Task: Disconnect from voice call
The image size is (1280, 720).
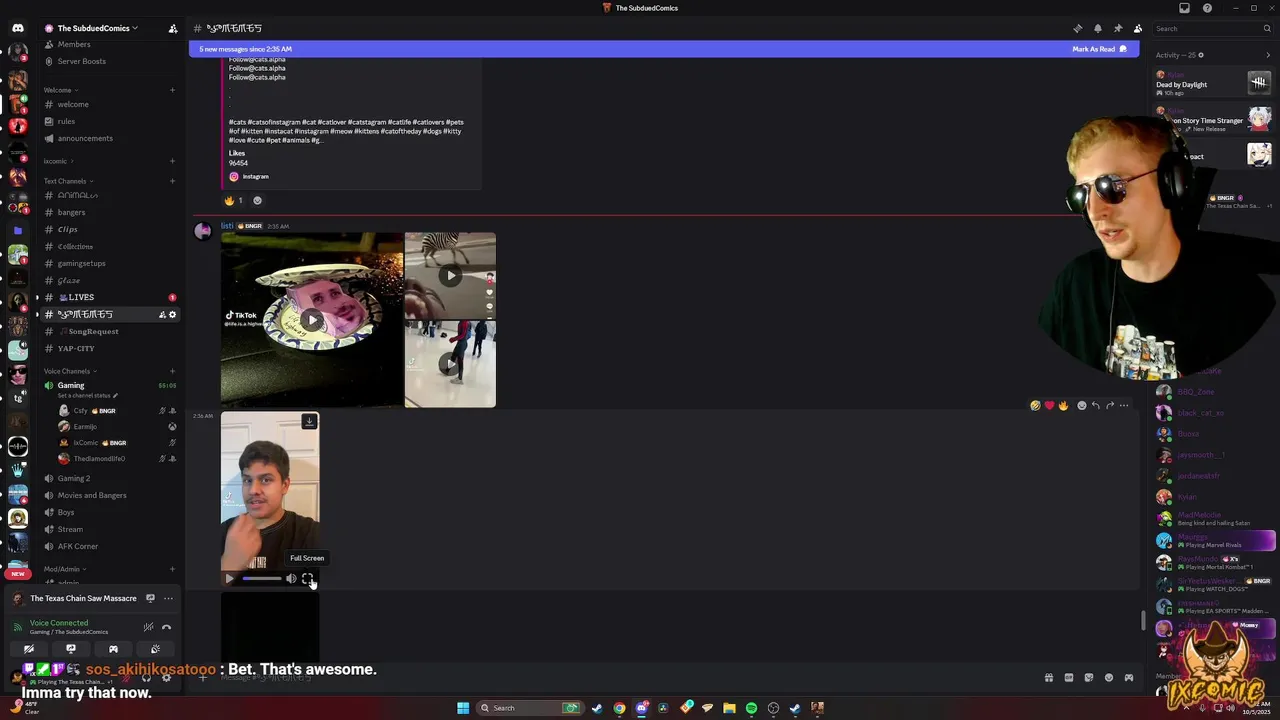Action: tap(166, 627)
